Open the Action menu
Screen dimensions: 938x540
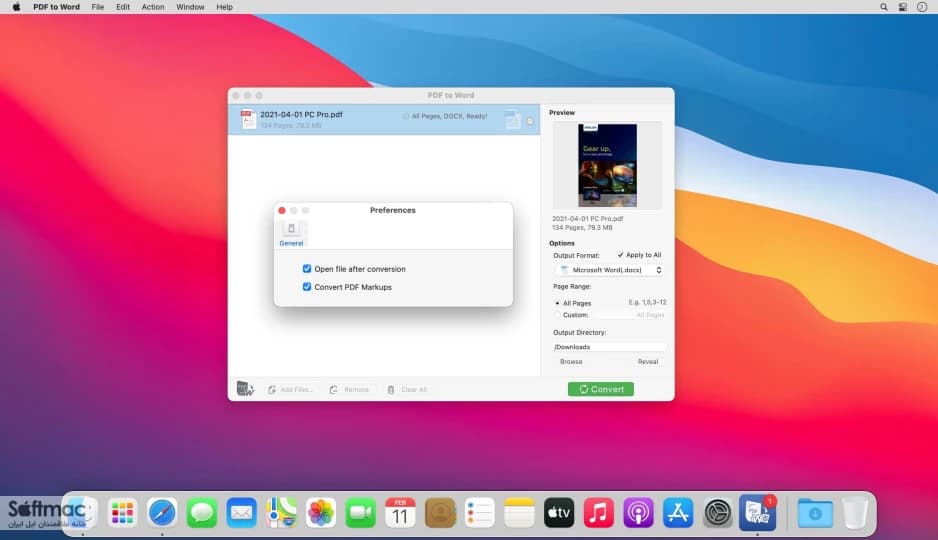coord(153,7)
